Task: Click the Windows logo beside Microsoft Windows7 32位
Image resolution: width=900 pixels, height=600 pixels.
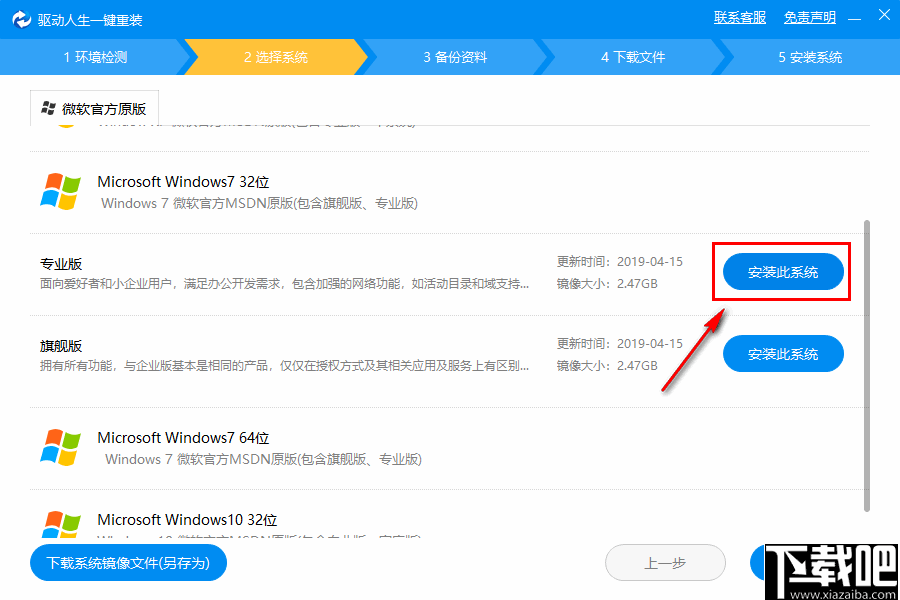Action: pyautogui.click(x=60, y=193)
